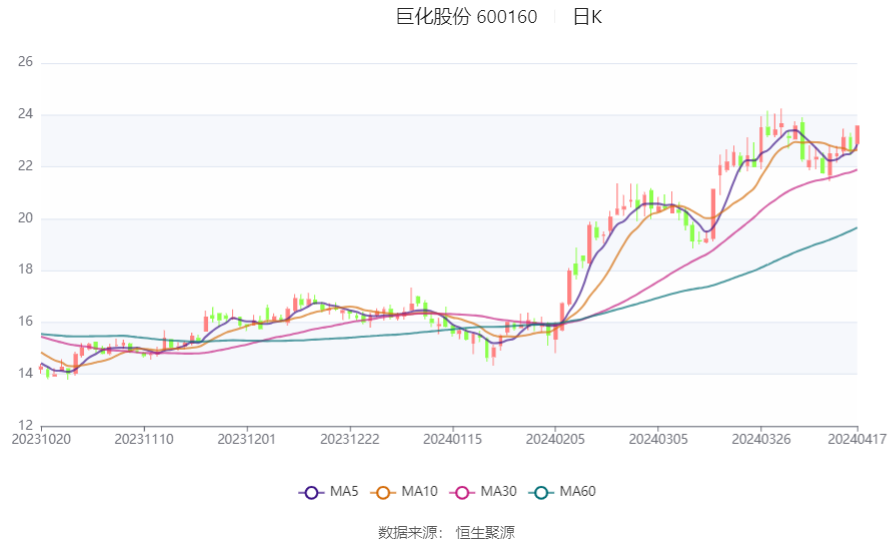Click the 20 price axis label

(25, 218)
